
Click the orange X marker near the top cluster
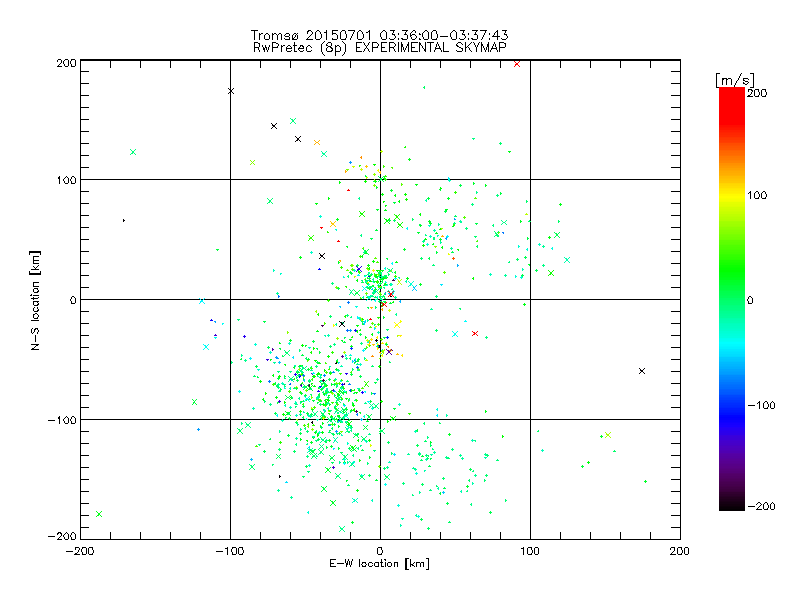click(x=317, y=142)
